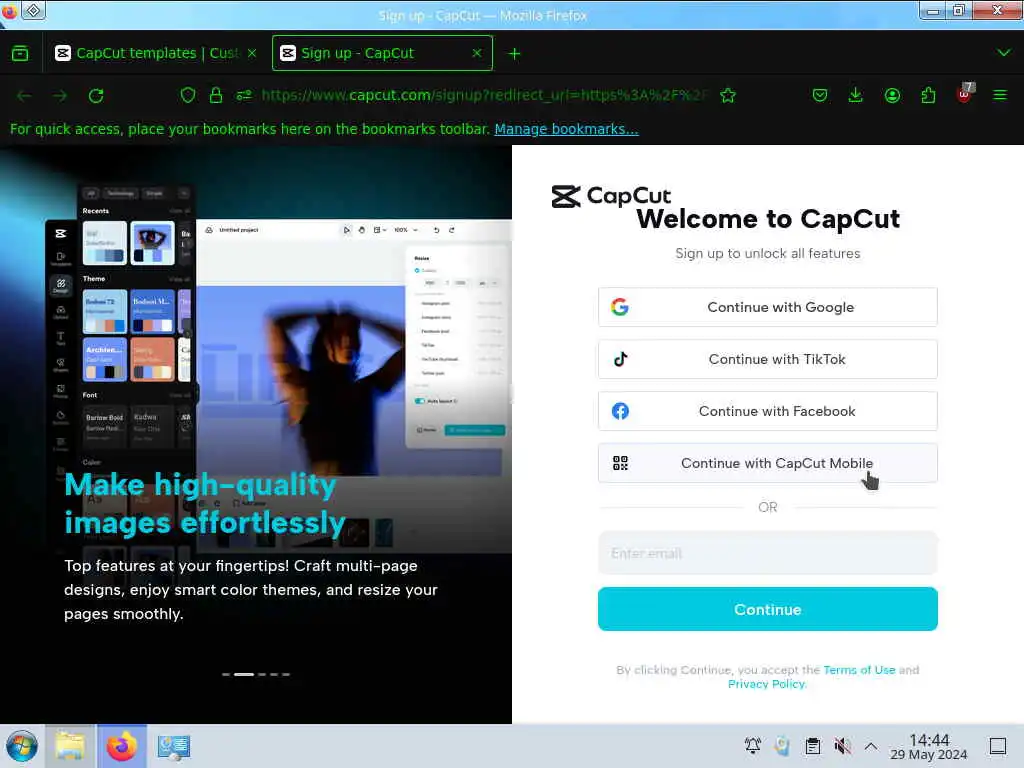This screenshot has height=768, width=1024.
Task: Click the muted volume tray icon
Action: pyautogui.click(x=842, y=746)
